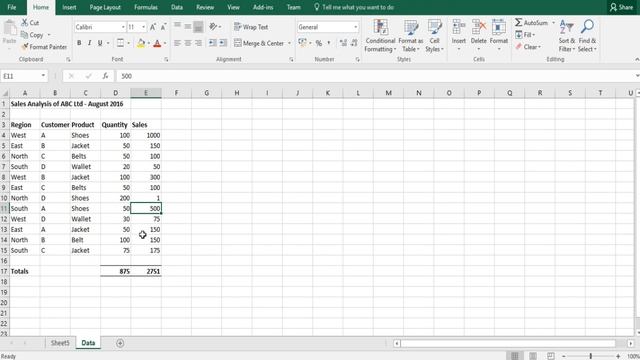Screen dimensions: 640x360
Task: Open the Format cells menu icon
Action: click(x=499, y=28)
